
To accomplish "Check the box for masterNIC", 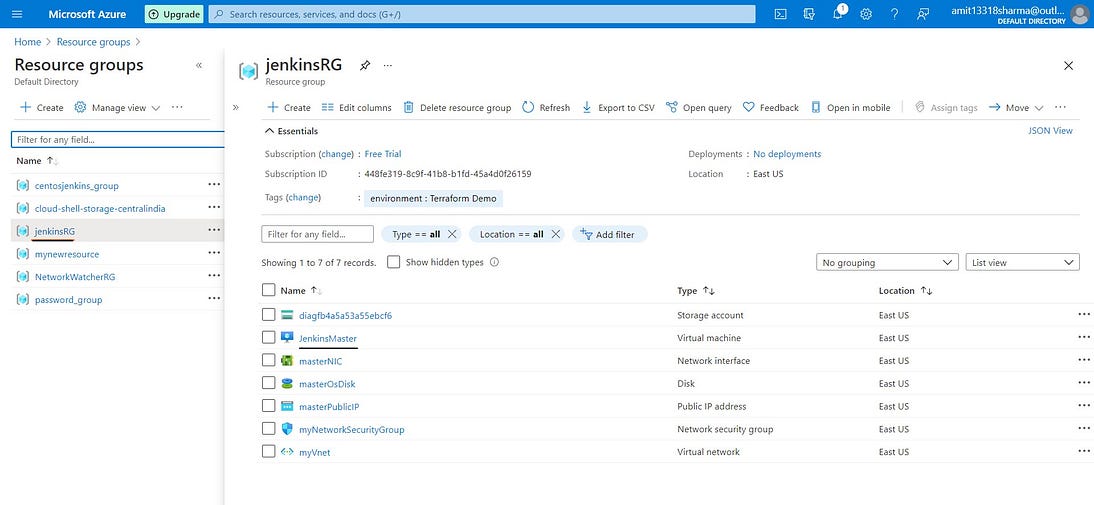I will point(269,361).
